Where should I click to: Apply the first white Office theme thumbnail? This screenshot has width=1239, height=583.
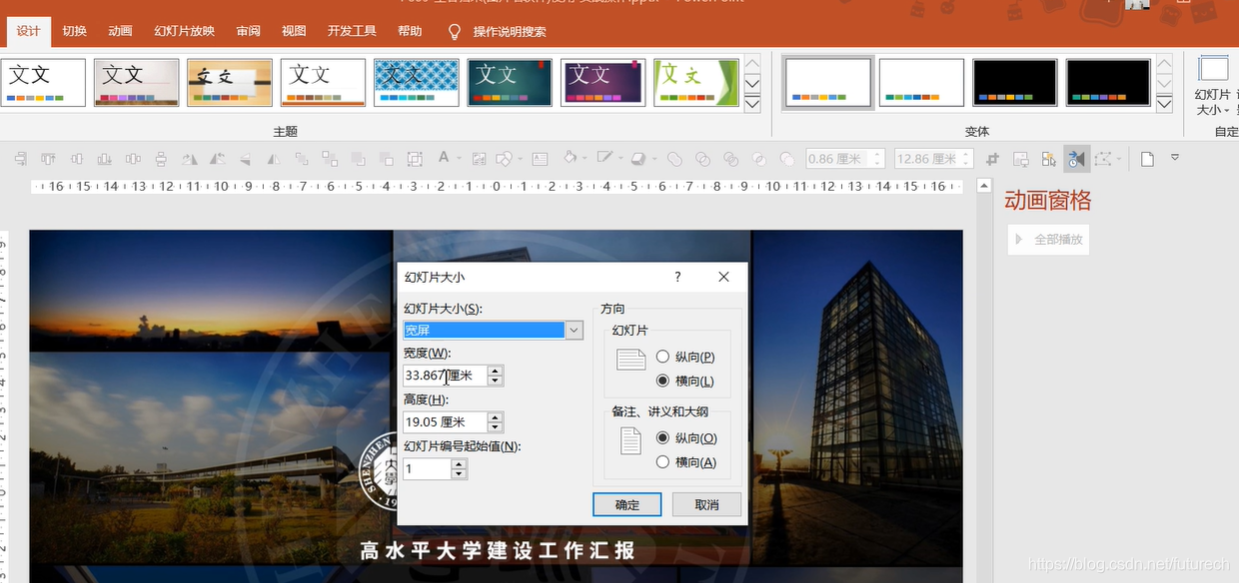[42, 82]
